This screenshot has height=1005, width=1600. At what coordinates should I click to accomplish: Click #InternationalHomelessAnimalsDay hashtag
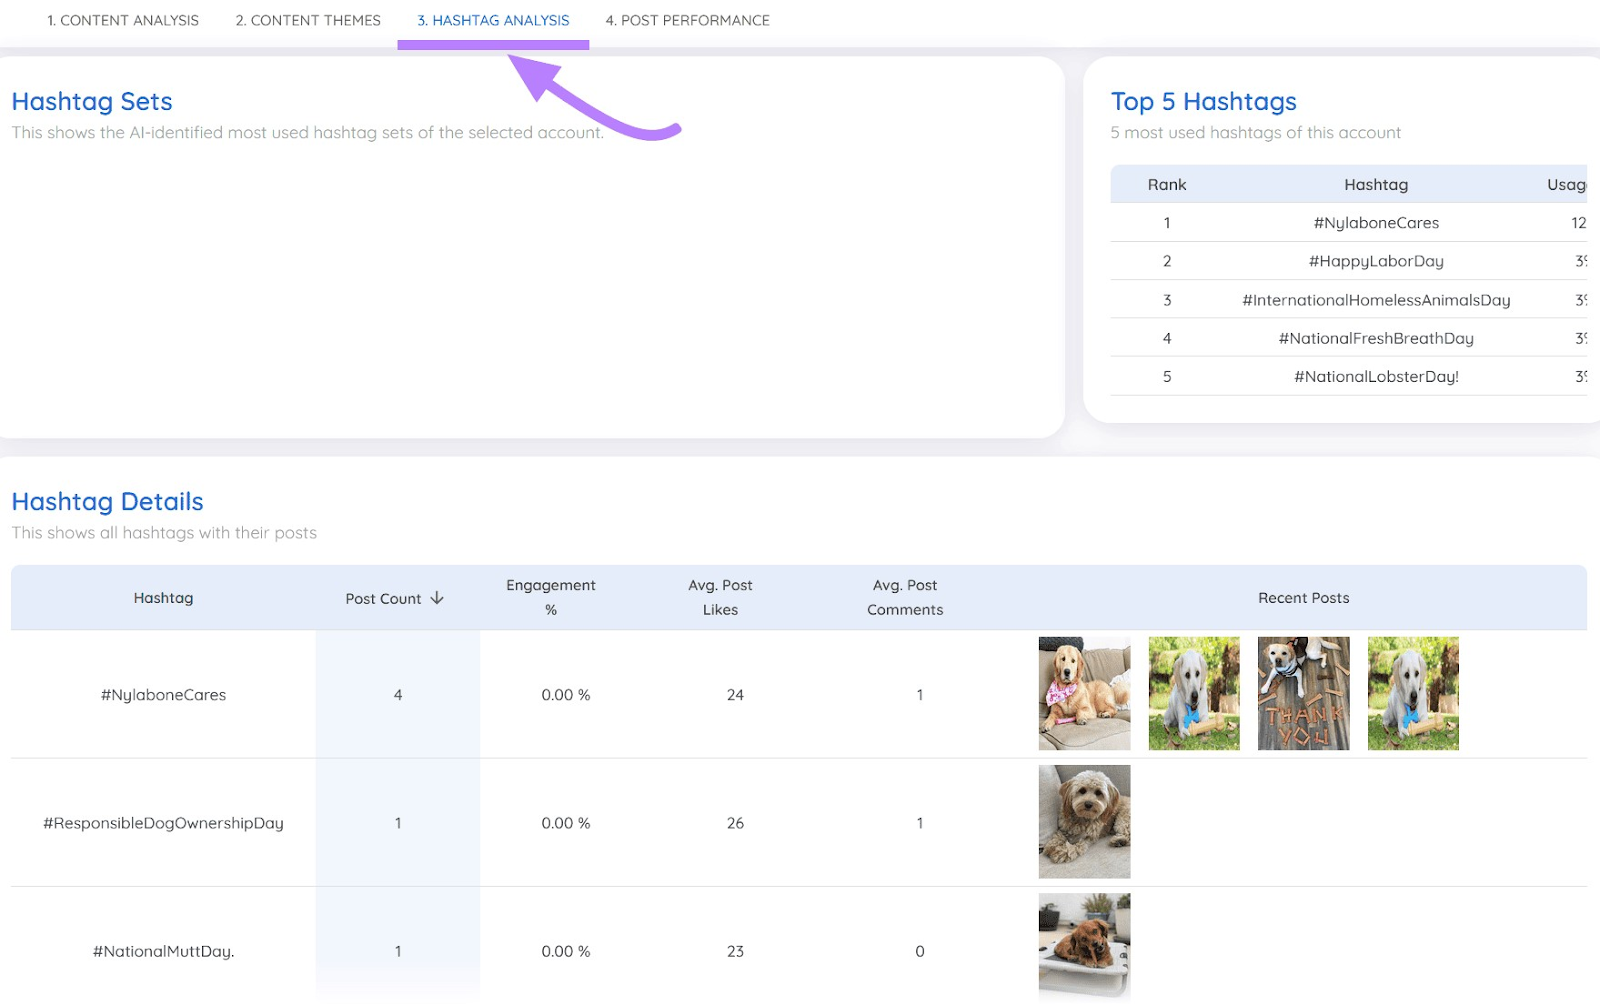pyautogui.click(x=1376, y=300)
